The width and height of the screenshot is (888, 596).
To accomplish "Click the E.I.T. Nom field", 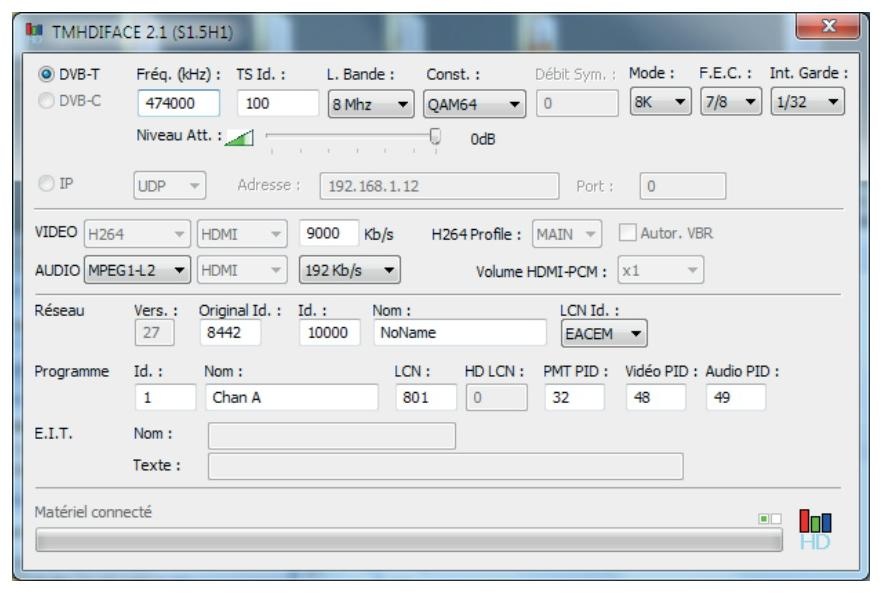I will [332, 436].
